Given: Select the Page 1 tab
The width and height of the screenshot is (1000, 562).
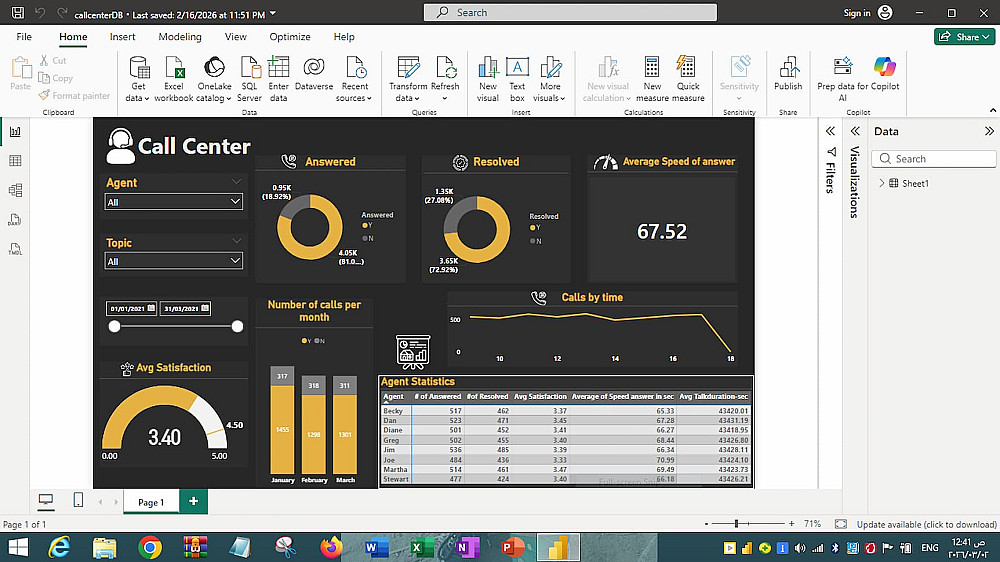Looking at the screenshot, I should [151, 502].
